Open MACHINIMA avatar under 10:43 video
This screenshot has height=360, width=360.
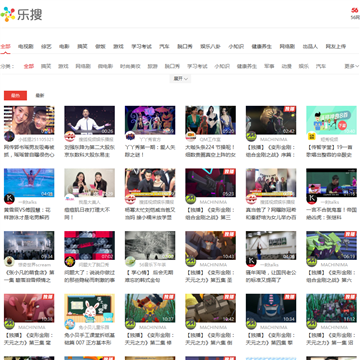click(191, 262)
